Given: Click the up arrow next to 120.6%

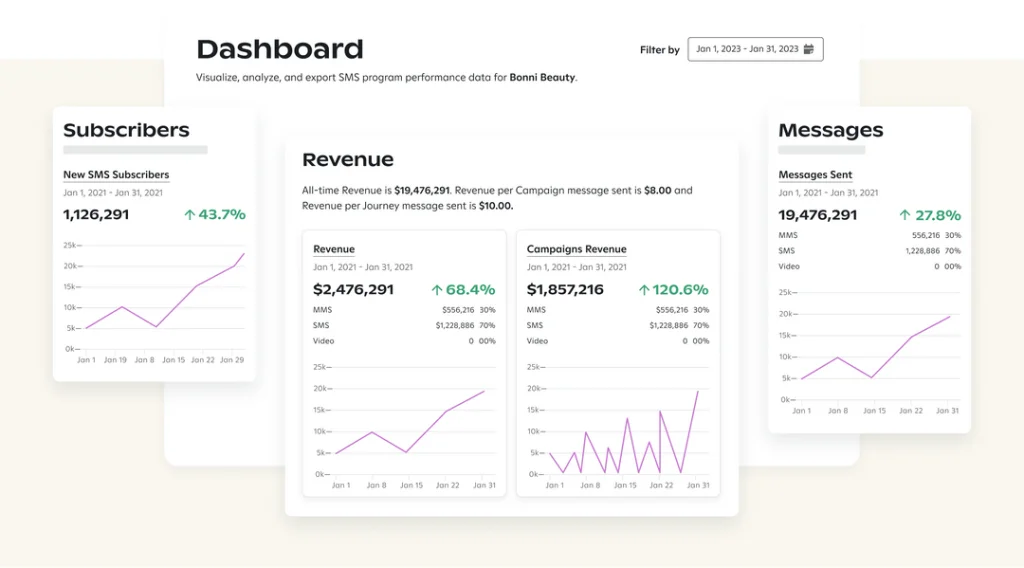Looking at the screenshot, I should pyautogui.click(x=644, y=290).
